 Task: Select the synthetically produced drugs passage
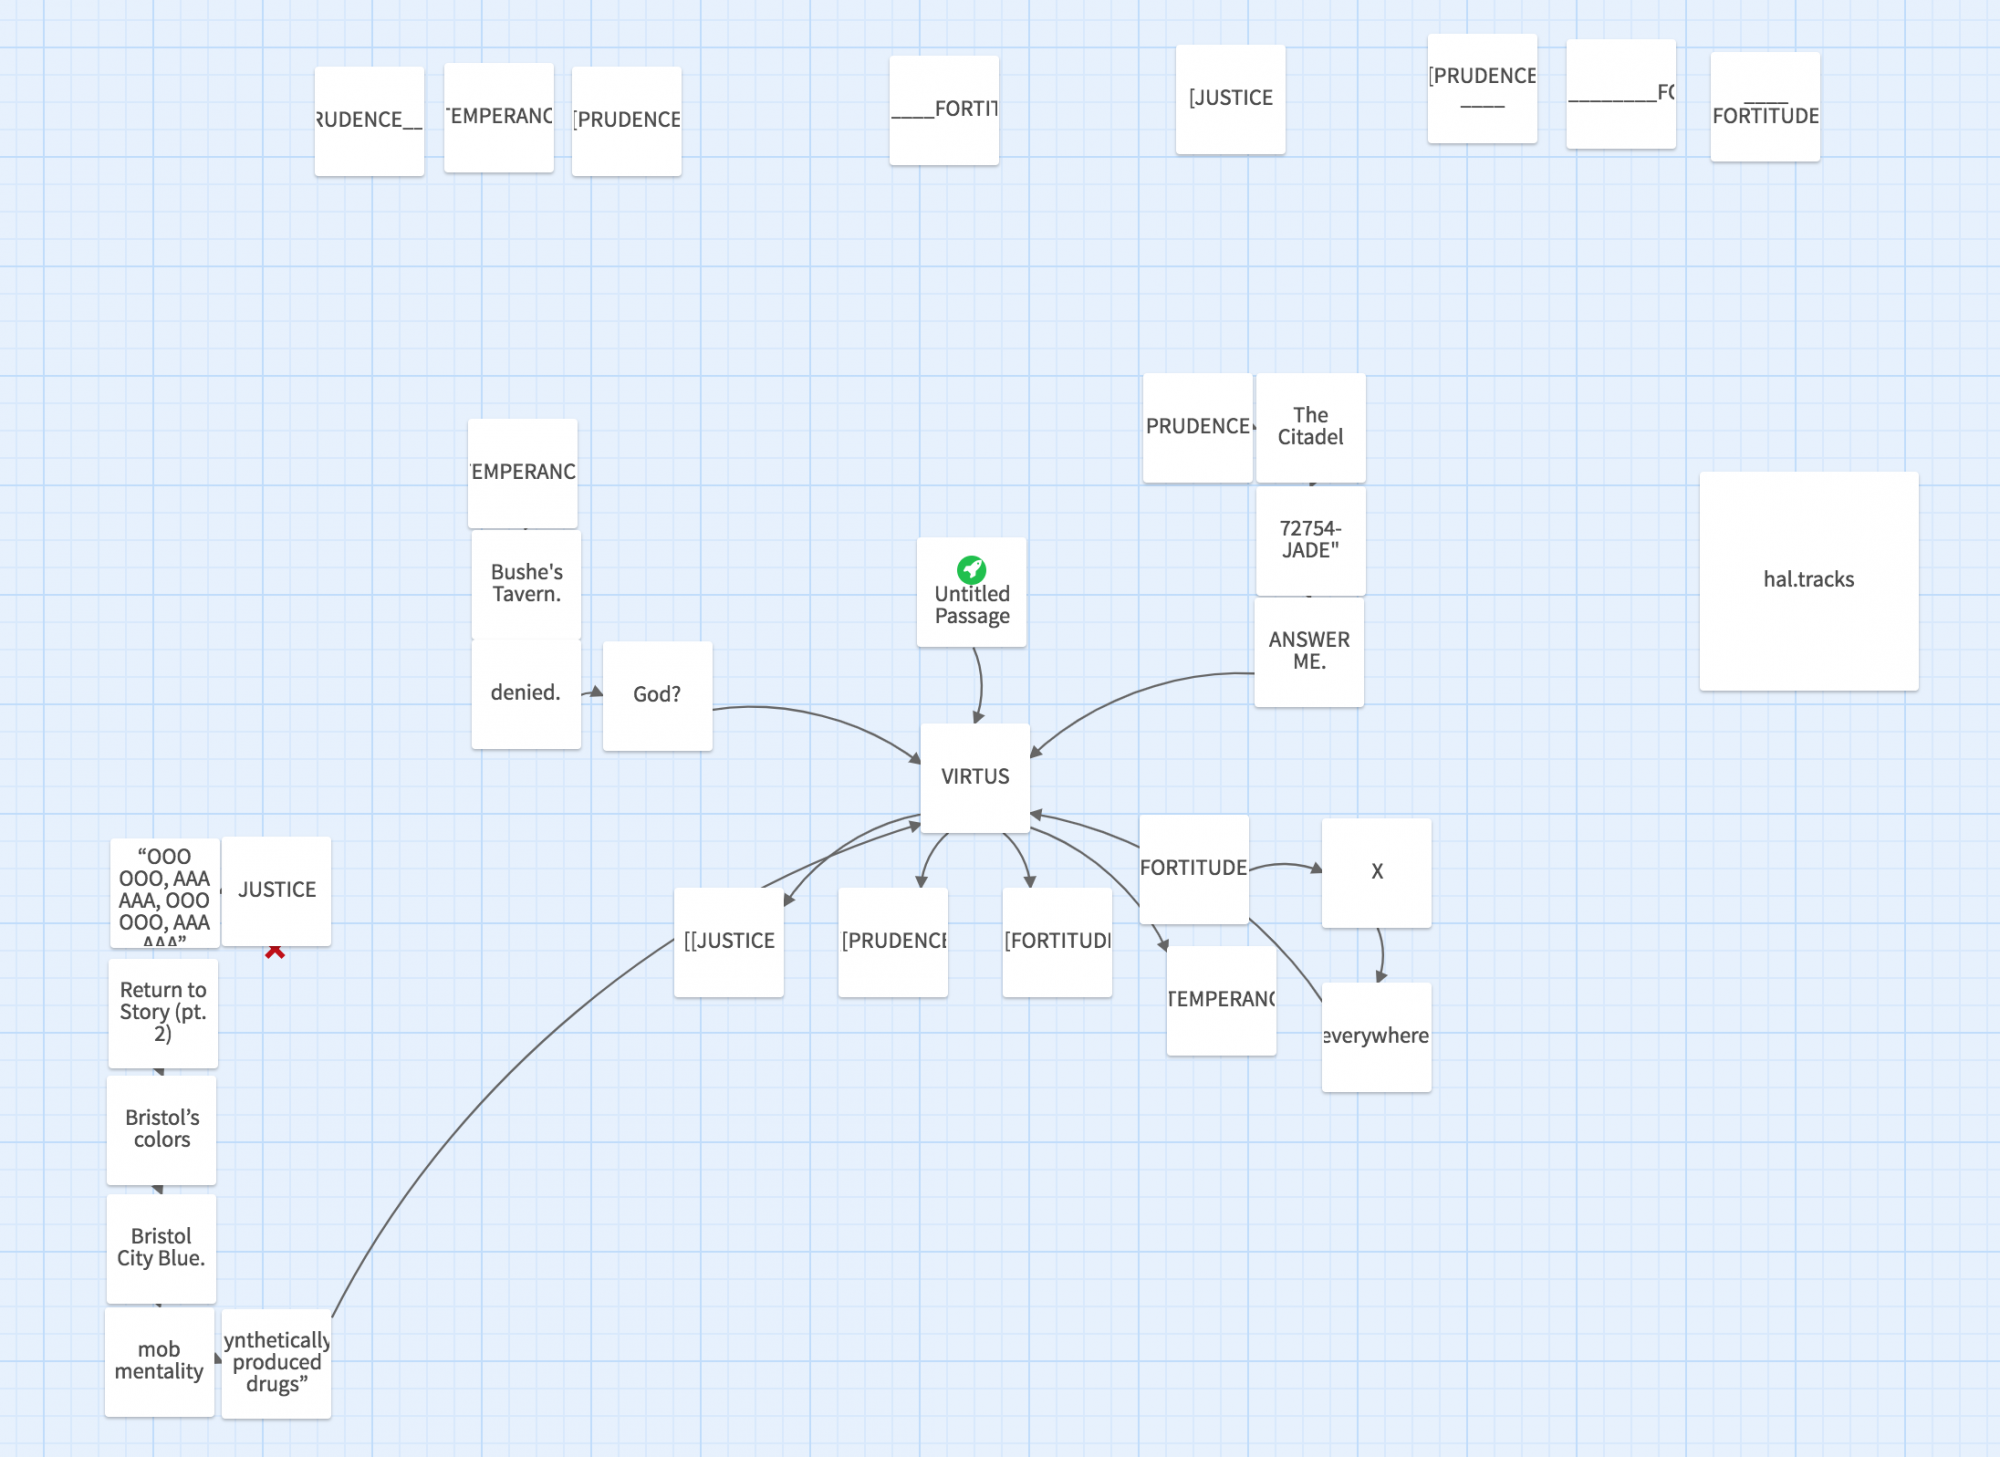276,1364
